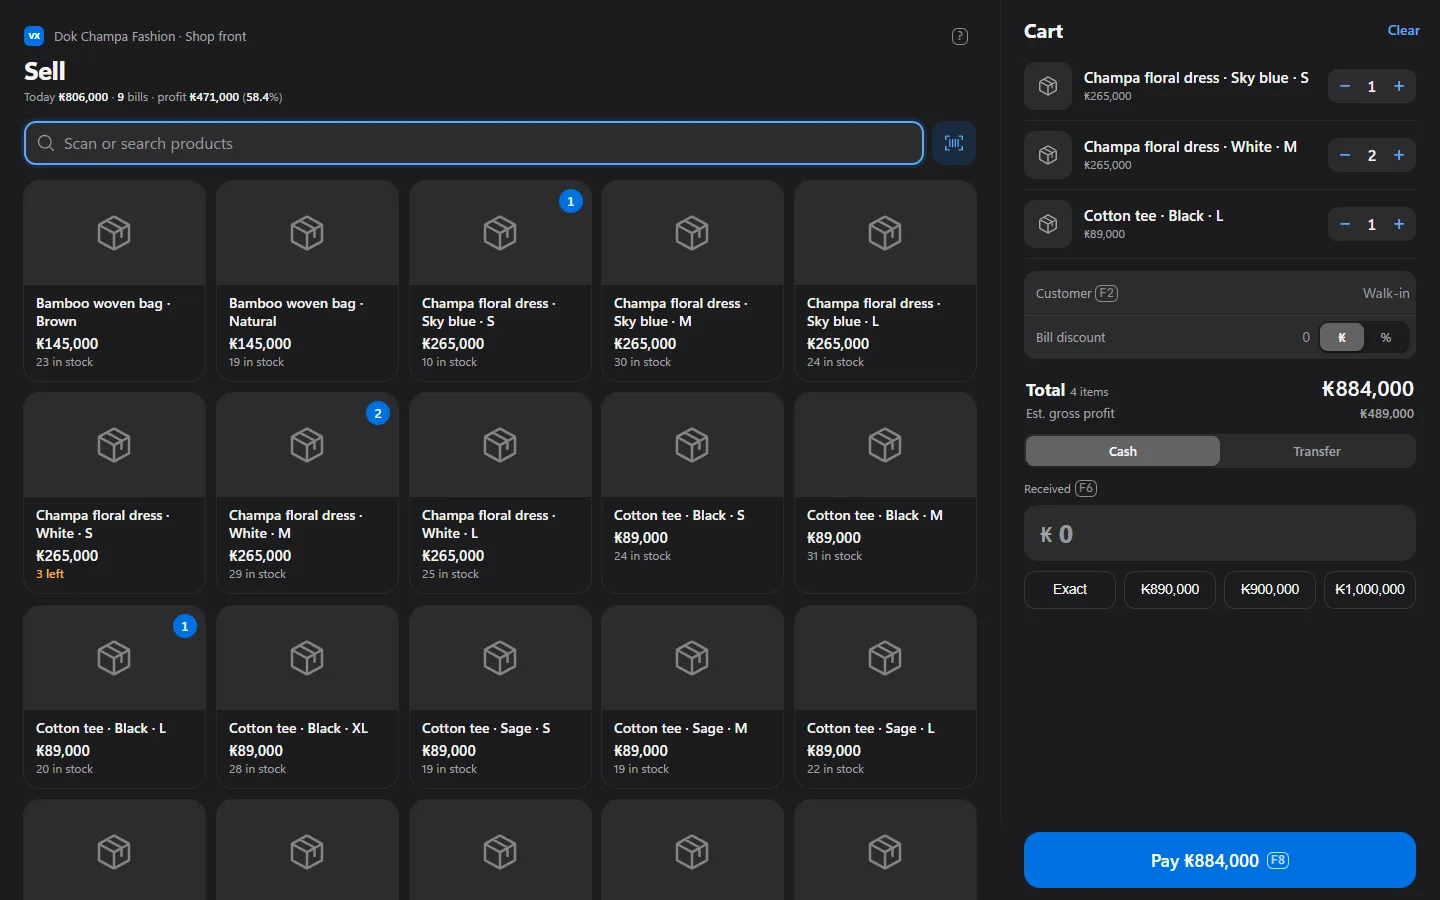The image size is (1440, 900).
Task: Select Cash payment method
Action: [x=1123, y=451]
